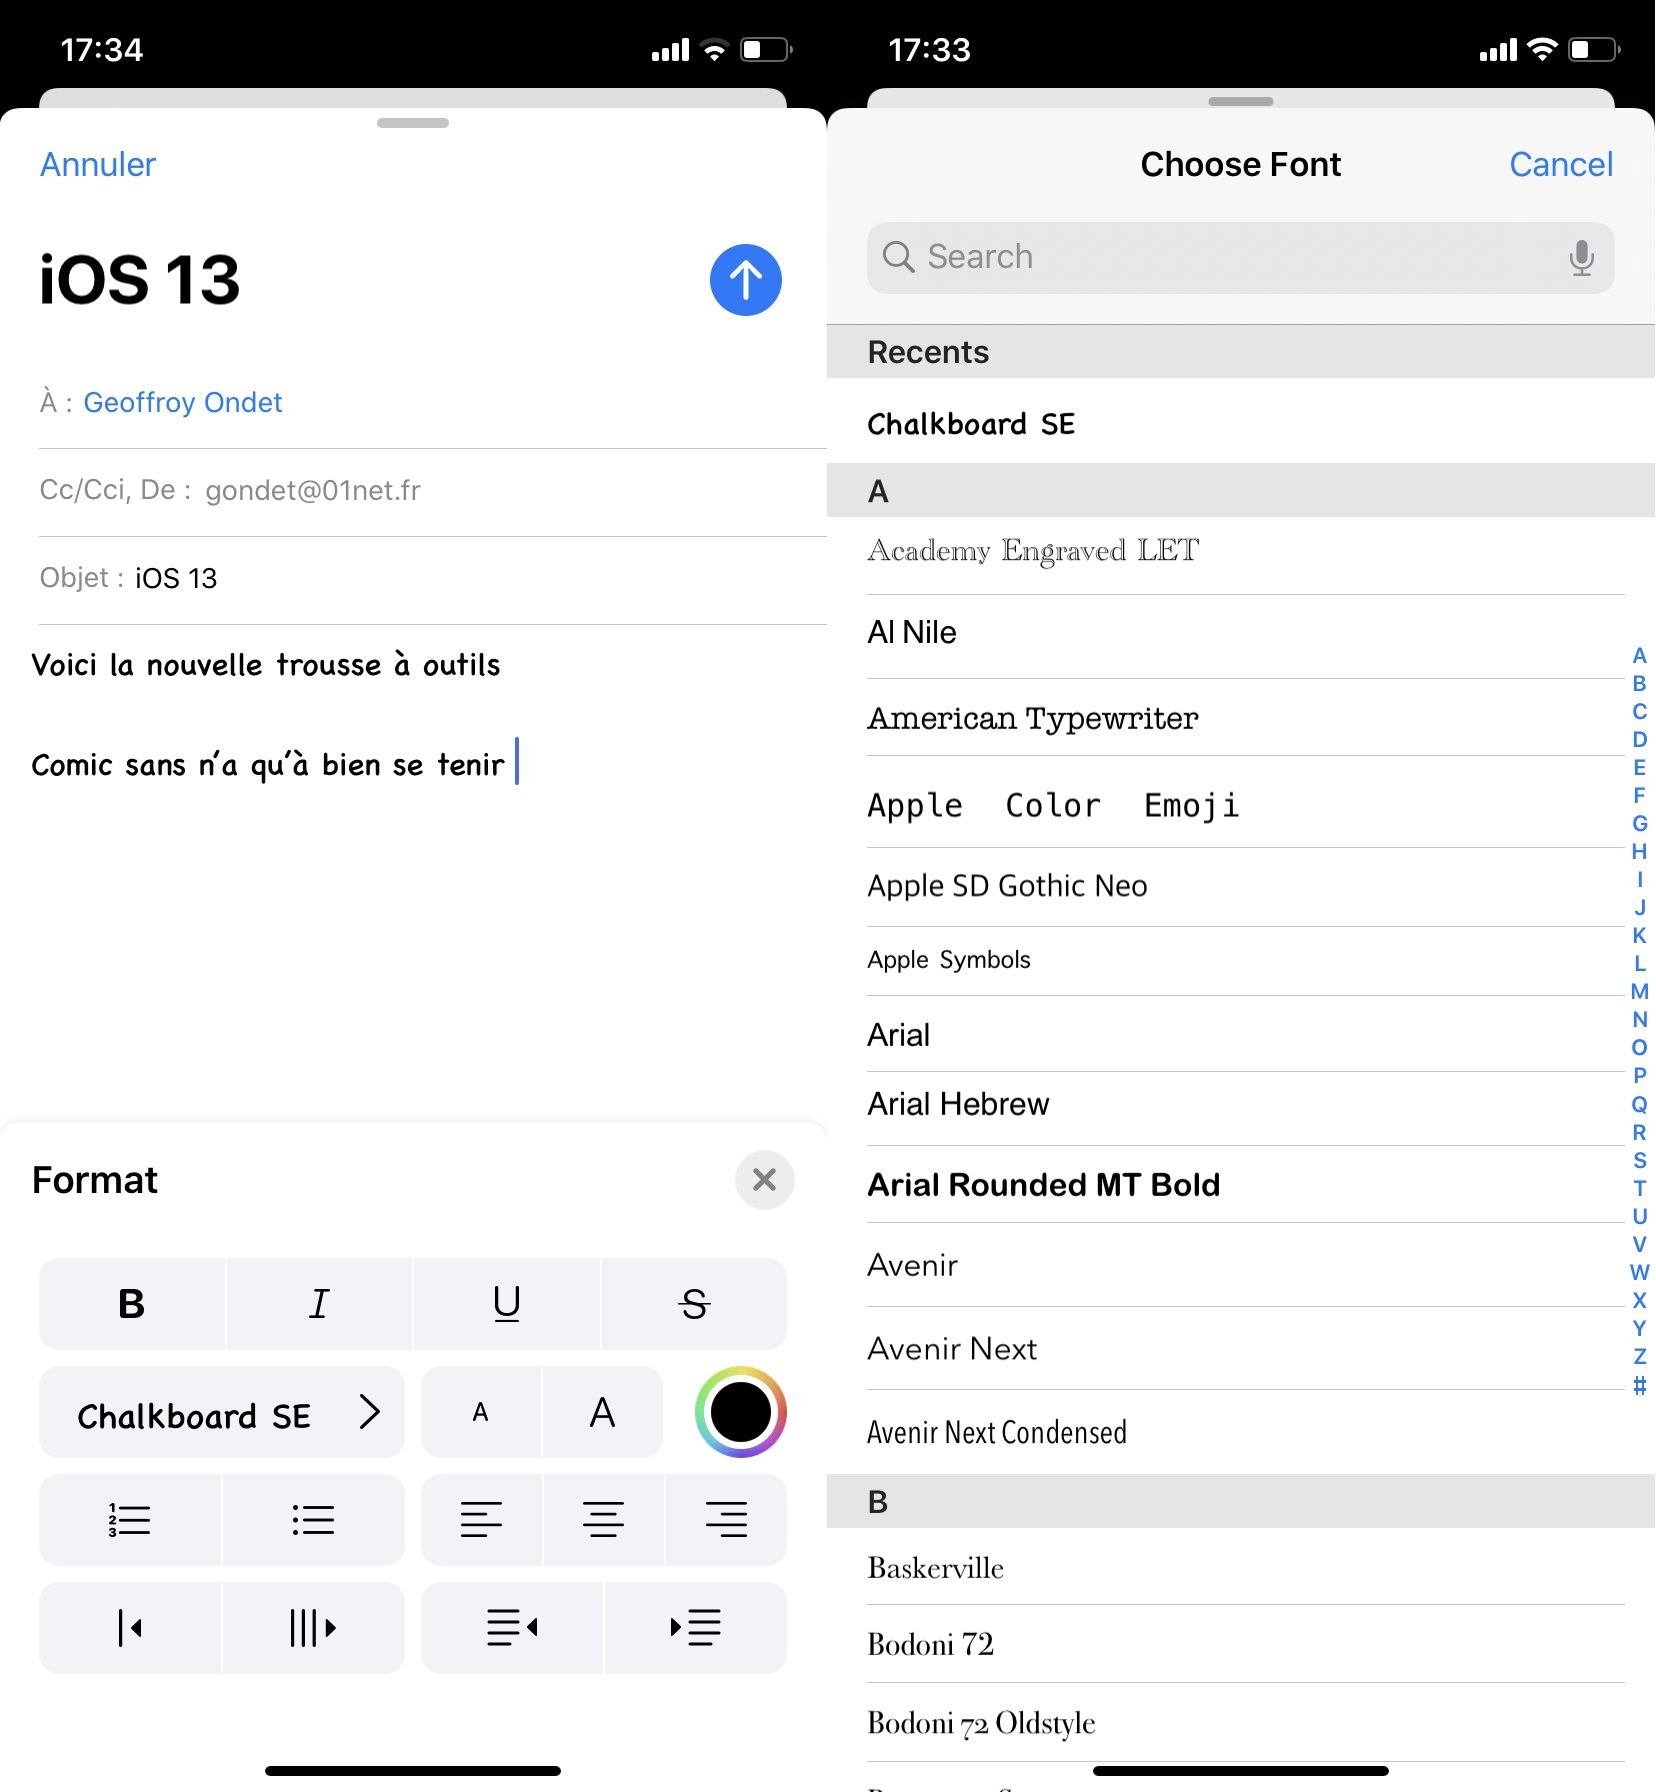Choose American Typewriter font
The height and width of the screenshot is (1792, 1656).
(x=1240, y=719)
